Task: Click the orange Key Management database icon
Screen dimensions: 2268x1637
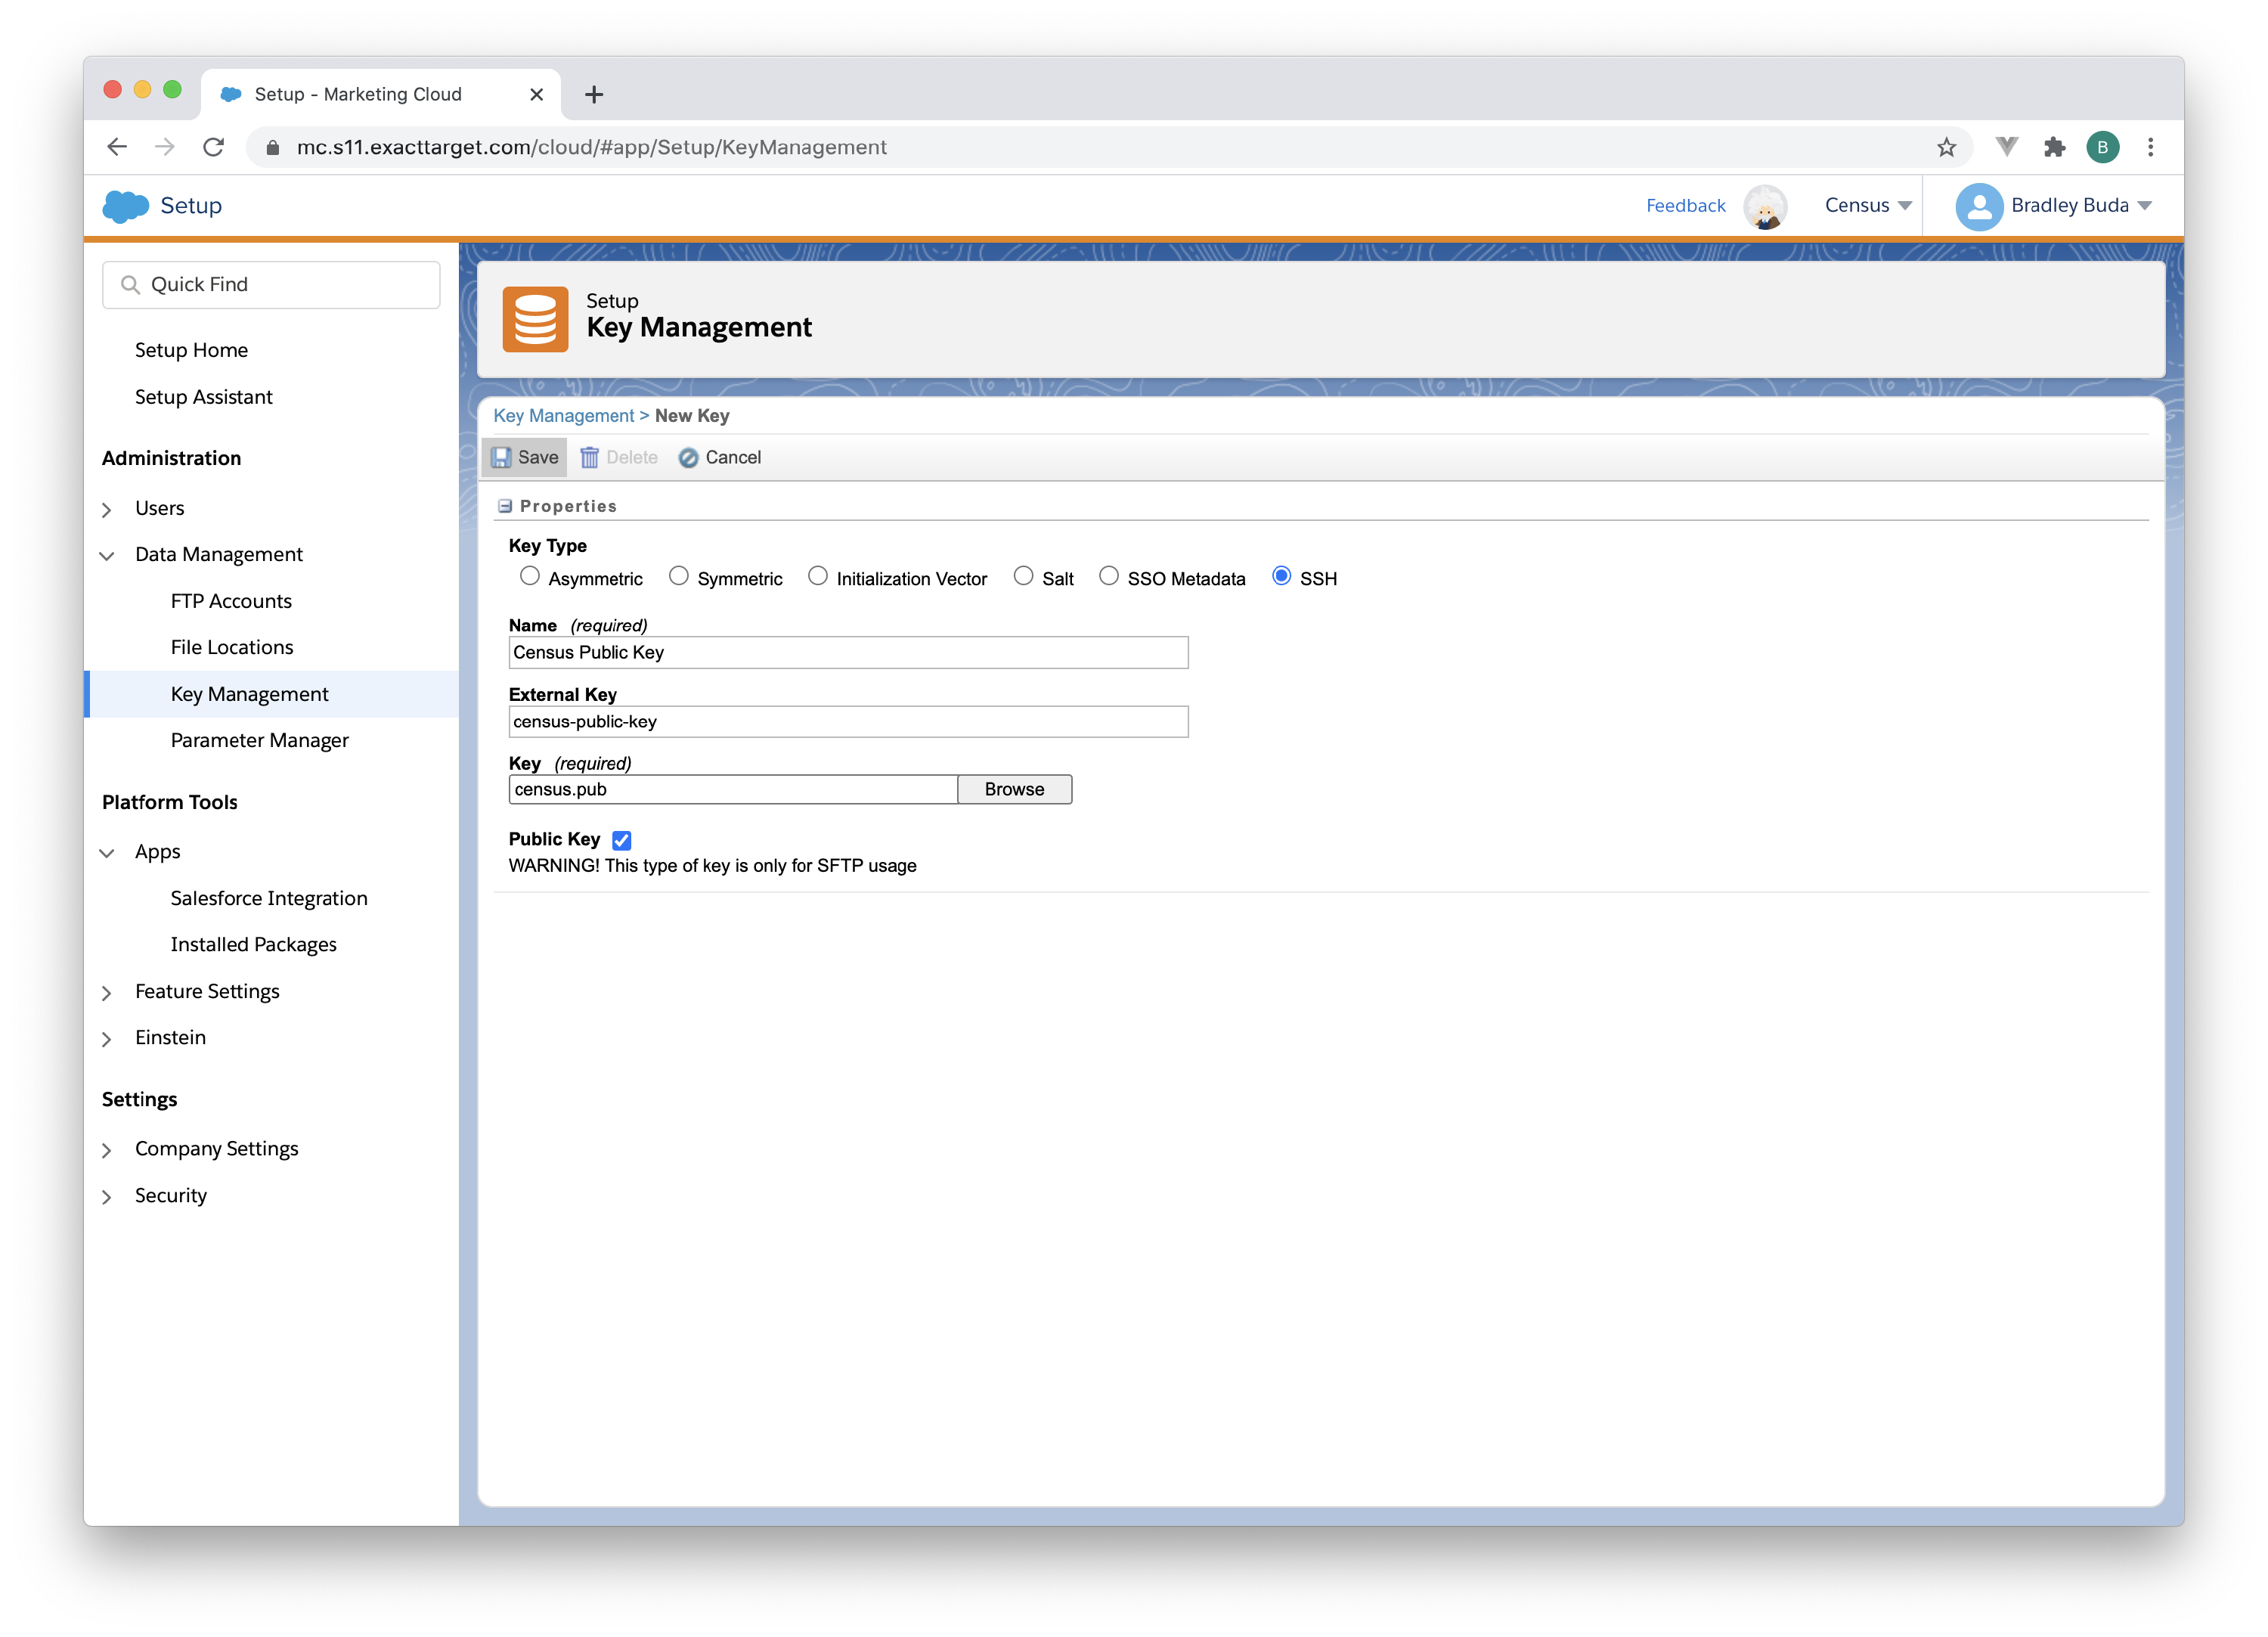Action: [x=535, y=320]
